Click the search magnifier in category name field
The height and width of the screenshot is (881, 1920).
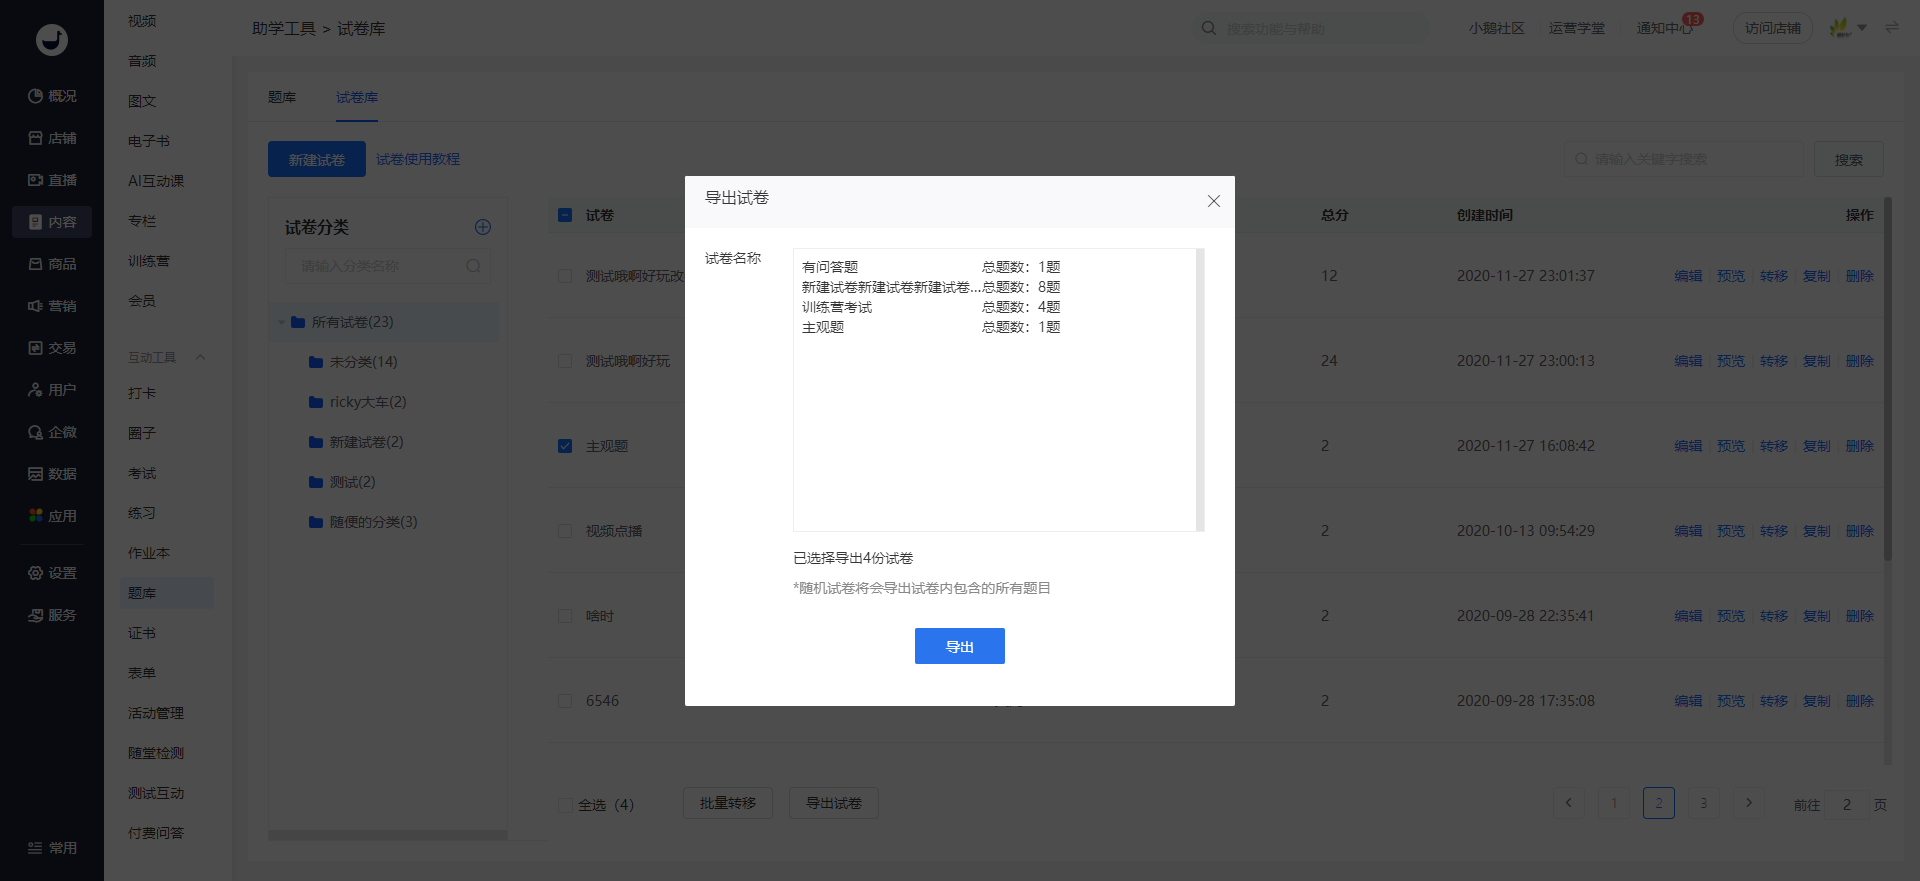[x=473, y=266]
